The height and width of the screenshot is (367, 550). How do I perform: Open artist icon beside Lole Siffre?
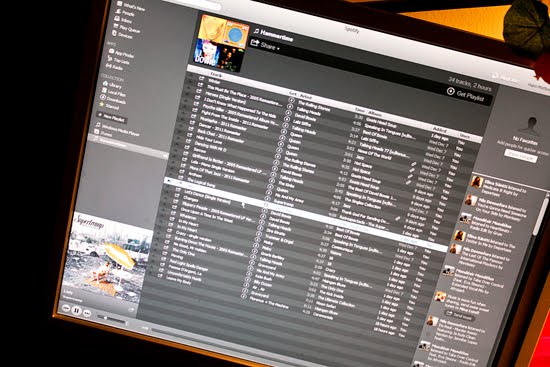(286, 119)
